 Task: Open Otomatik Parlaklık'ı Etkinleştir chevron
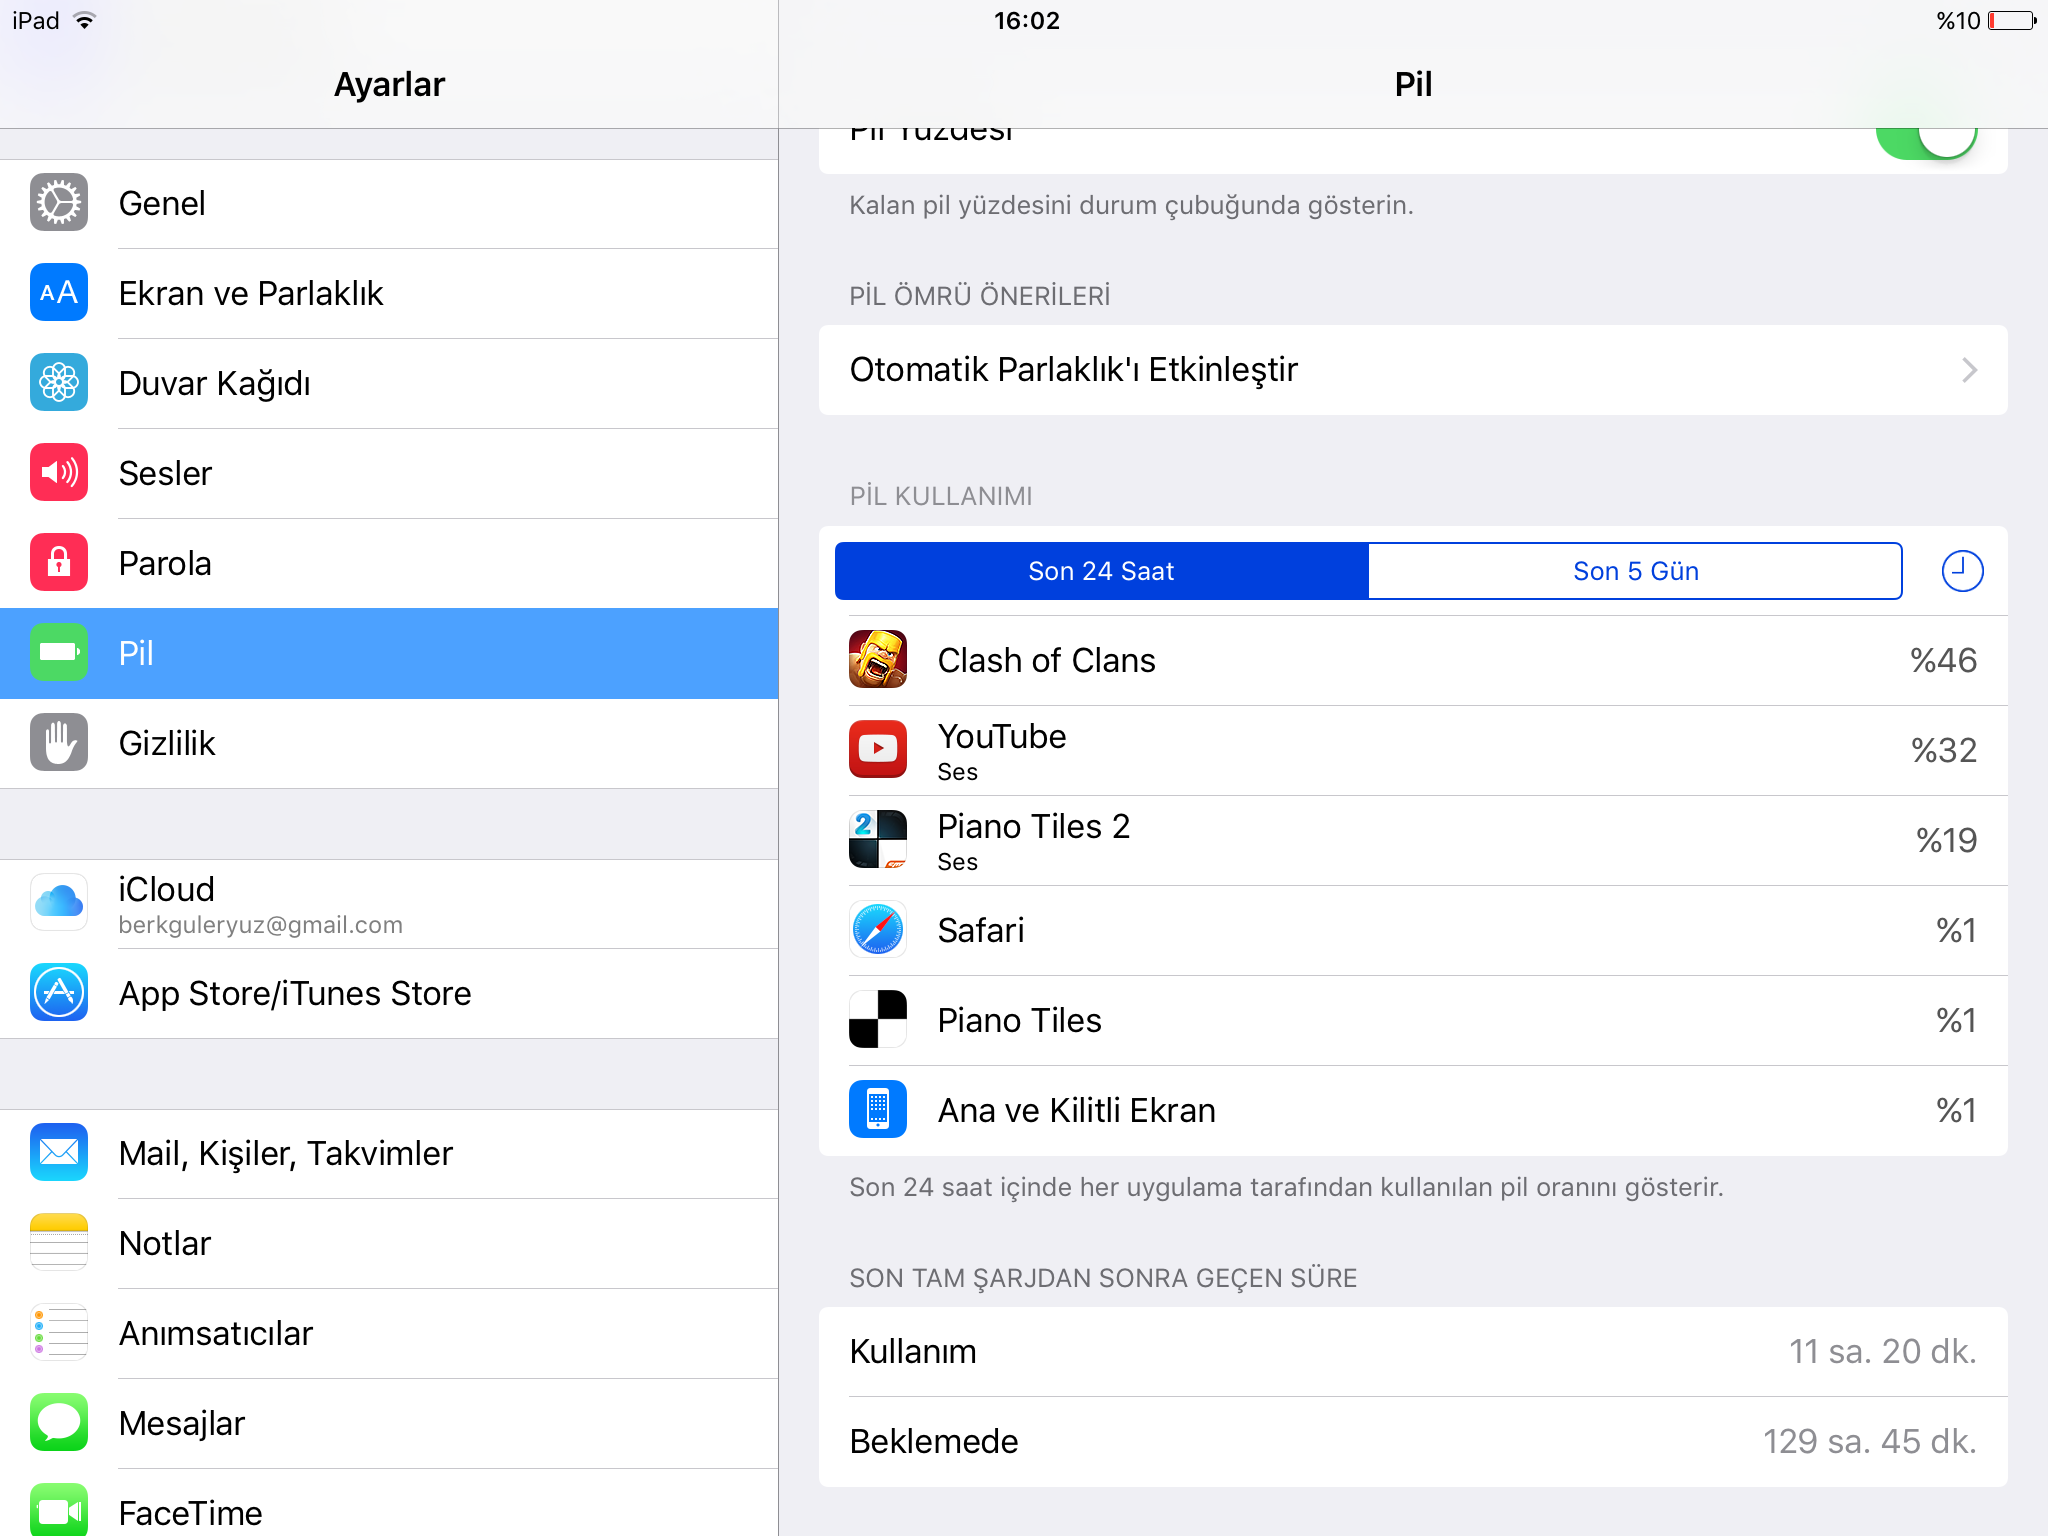point(1969,370)
